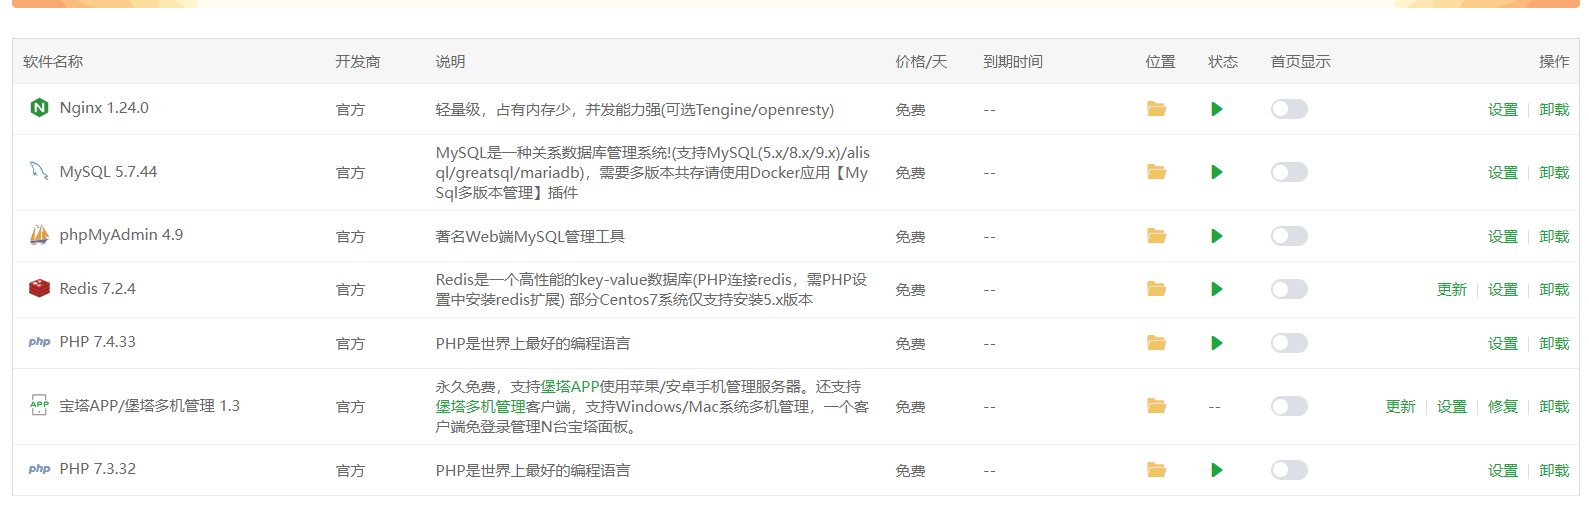Open the PHP 7.4.33 folder icon

1156,343
